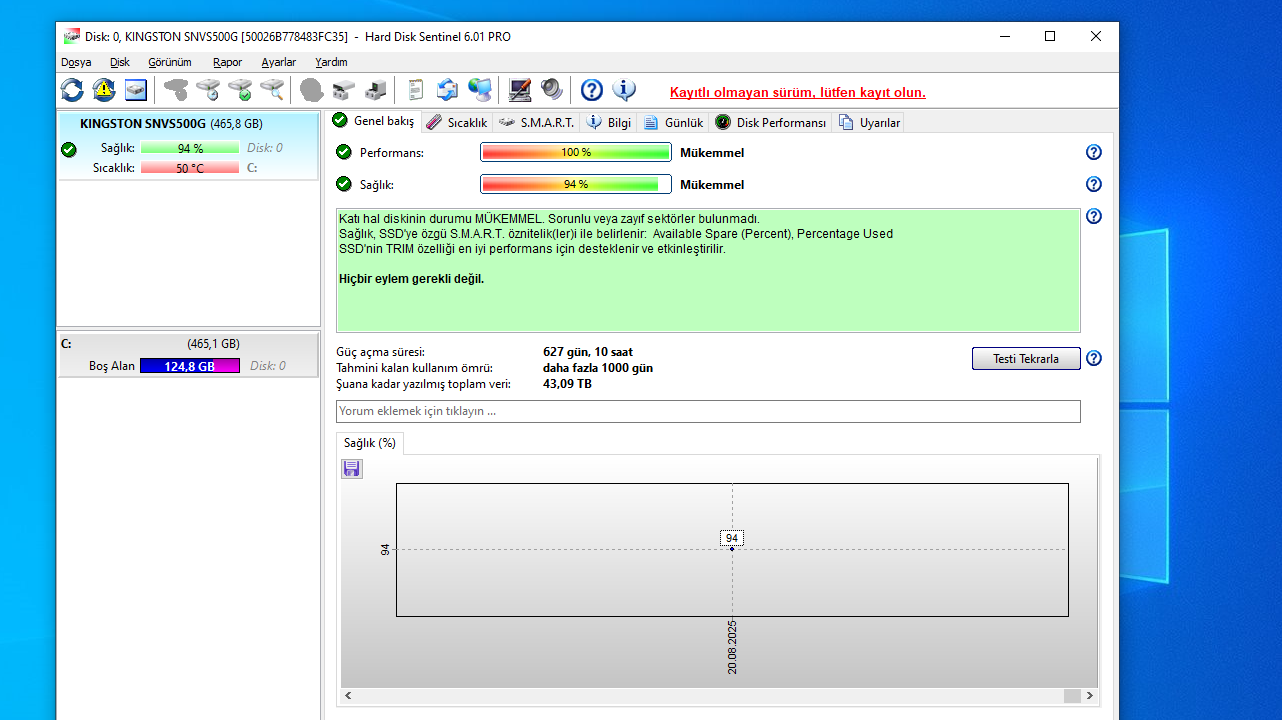Click the green check icon in the Kingston disk panel
The height and width of the screenshot is (720, 1282).
[68, 150]
